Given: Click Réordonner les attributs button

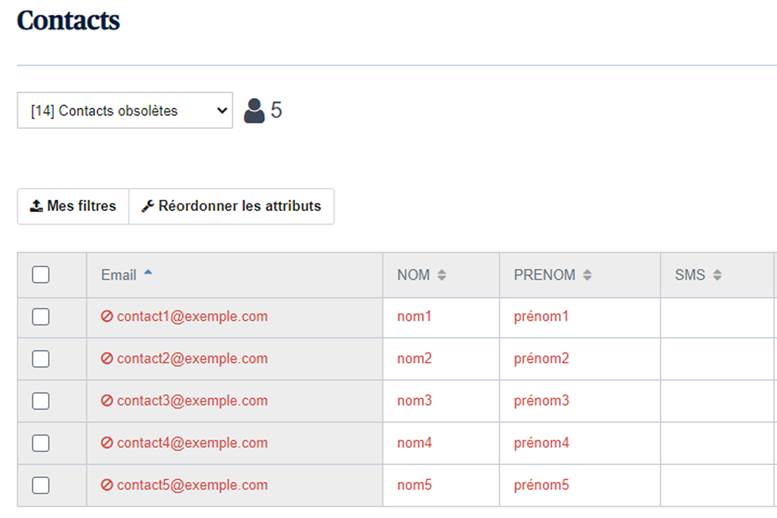Looking at the screenshot, I should point(231,206).
